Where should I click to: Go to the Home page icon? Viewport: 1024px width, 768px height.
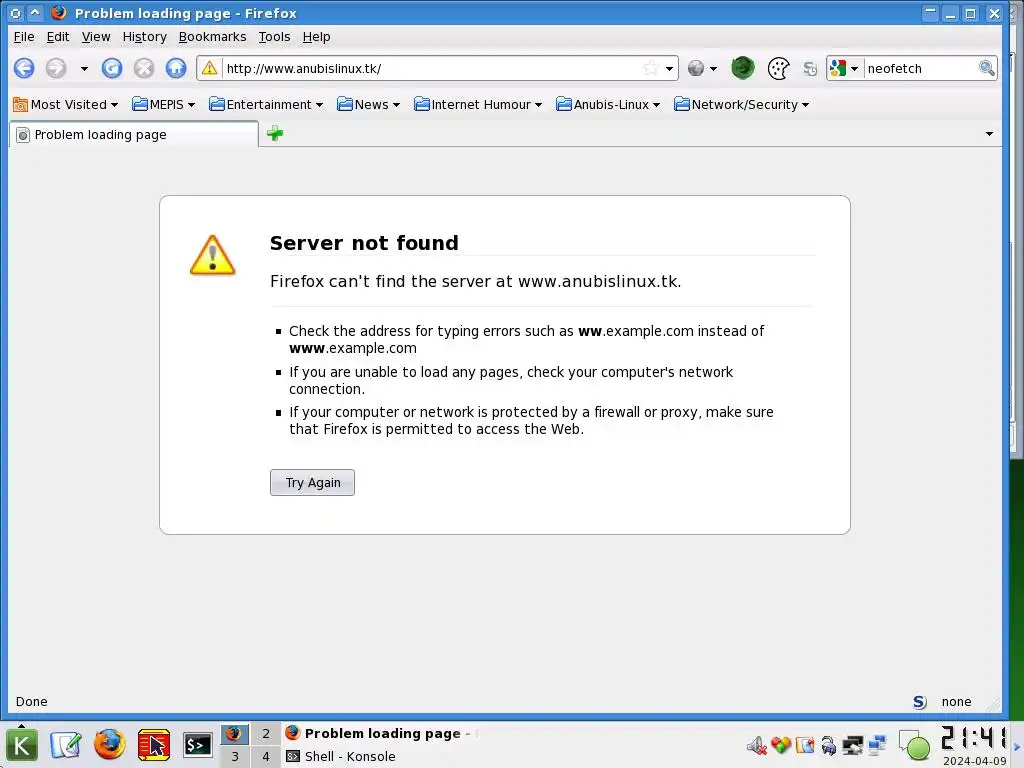click(176, 68)
